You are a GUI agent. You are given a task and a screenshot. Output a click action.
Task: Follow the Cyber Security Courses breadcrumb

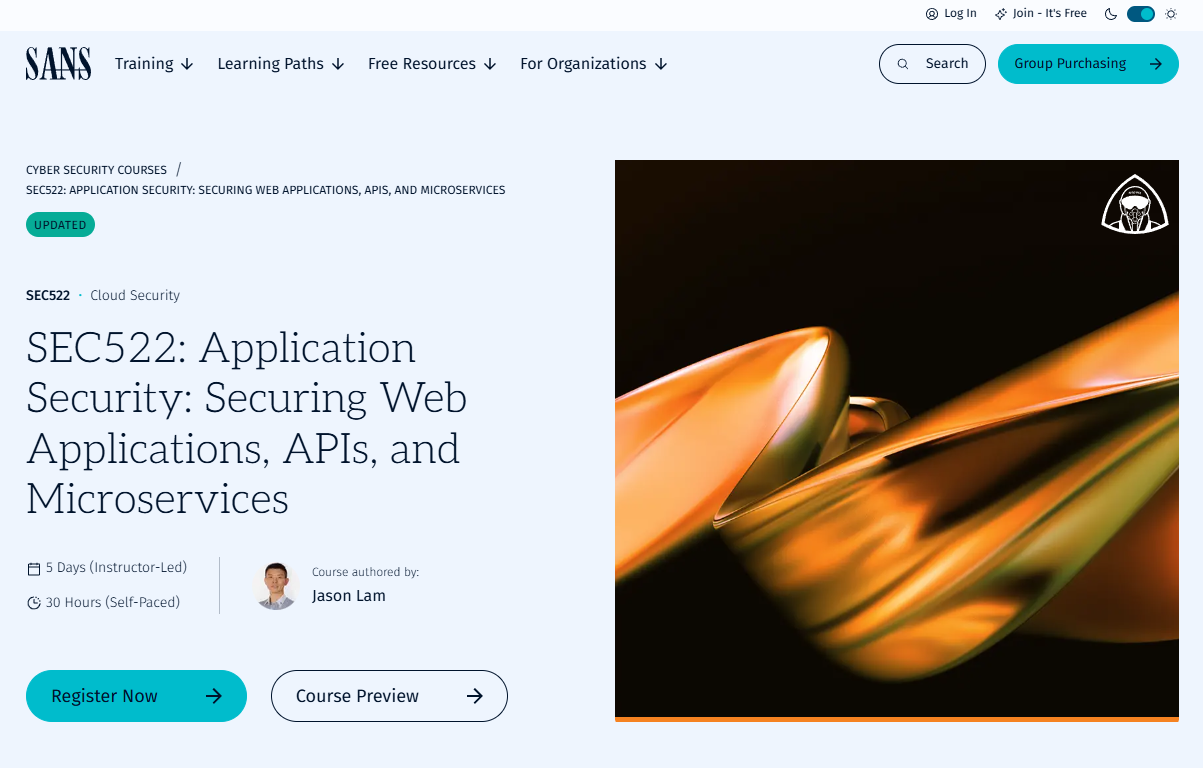coord(96,170)
